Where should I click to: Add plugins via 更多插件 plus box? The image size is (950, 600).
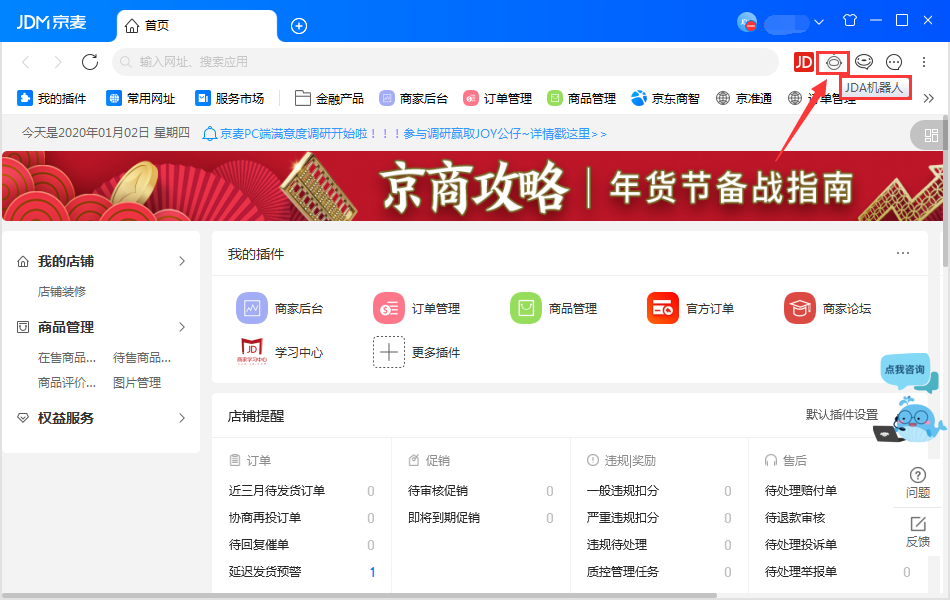388,352
